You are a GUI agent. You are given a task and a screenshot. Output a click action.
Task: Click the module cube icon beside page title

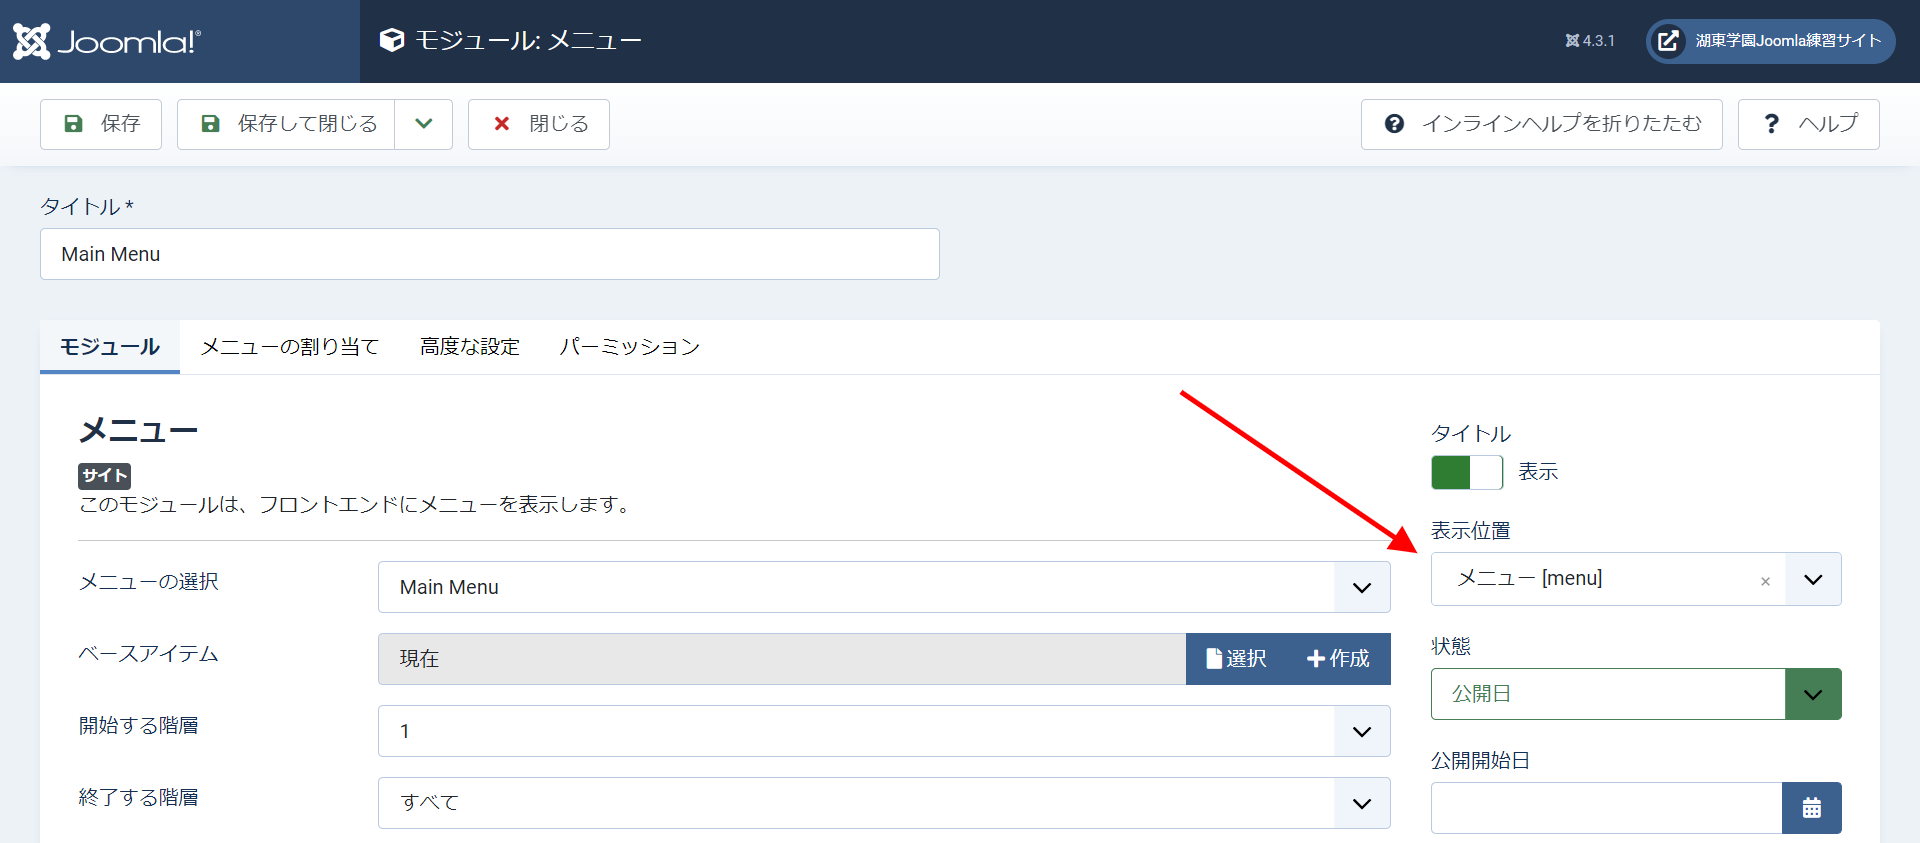[392, 40]
